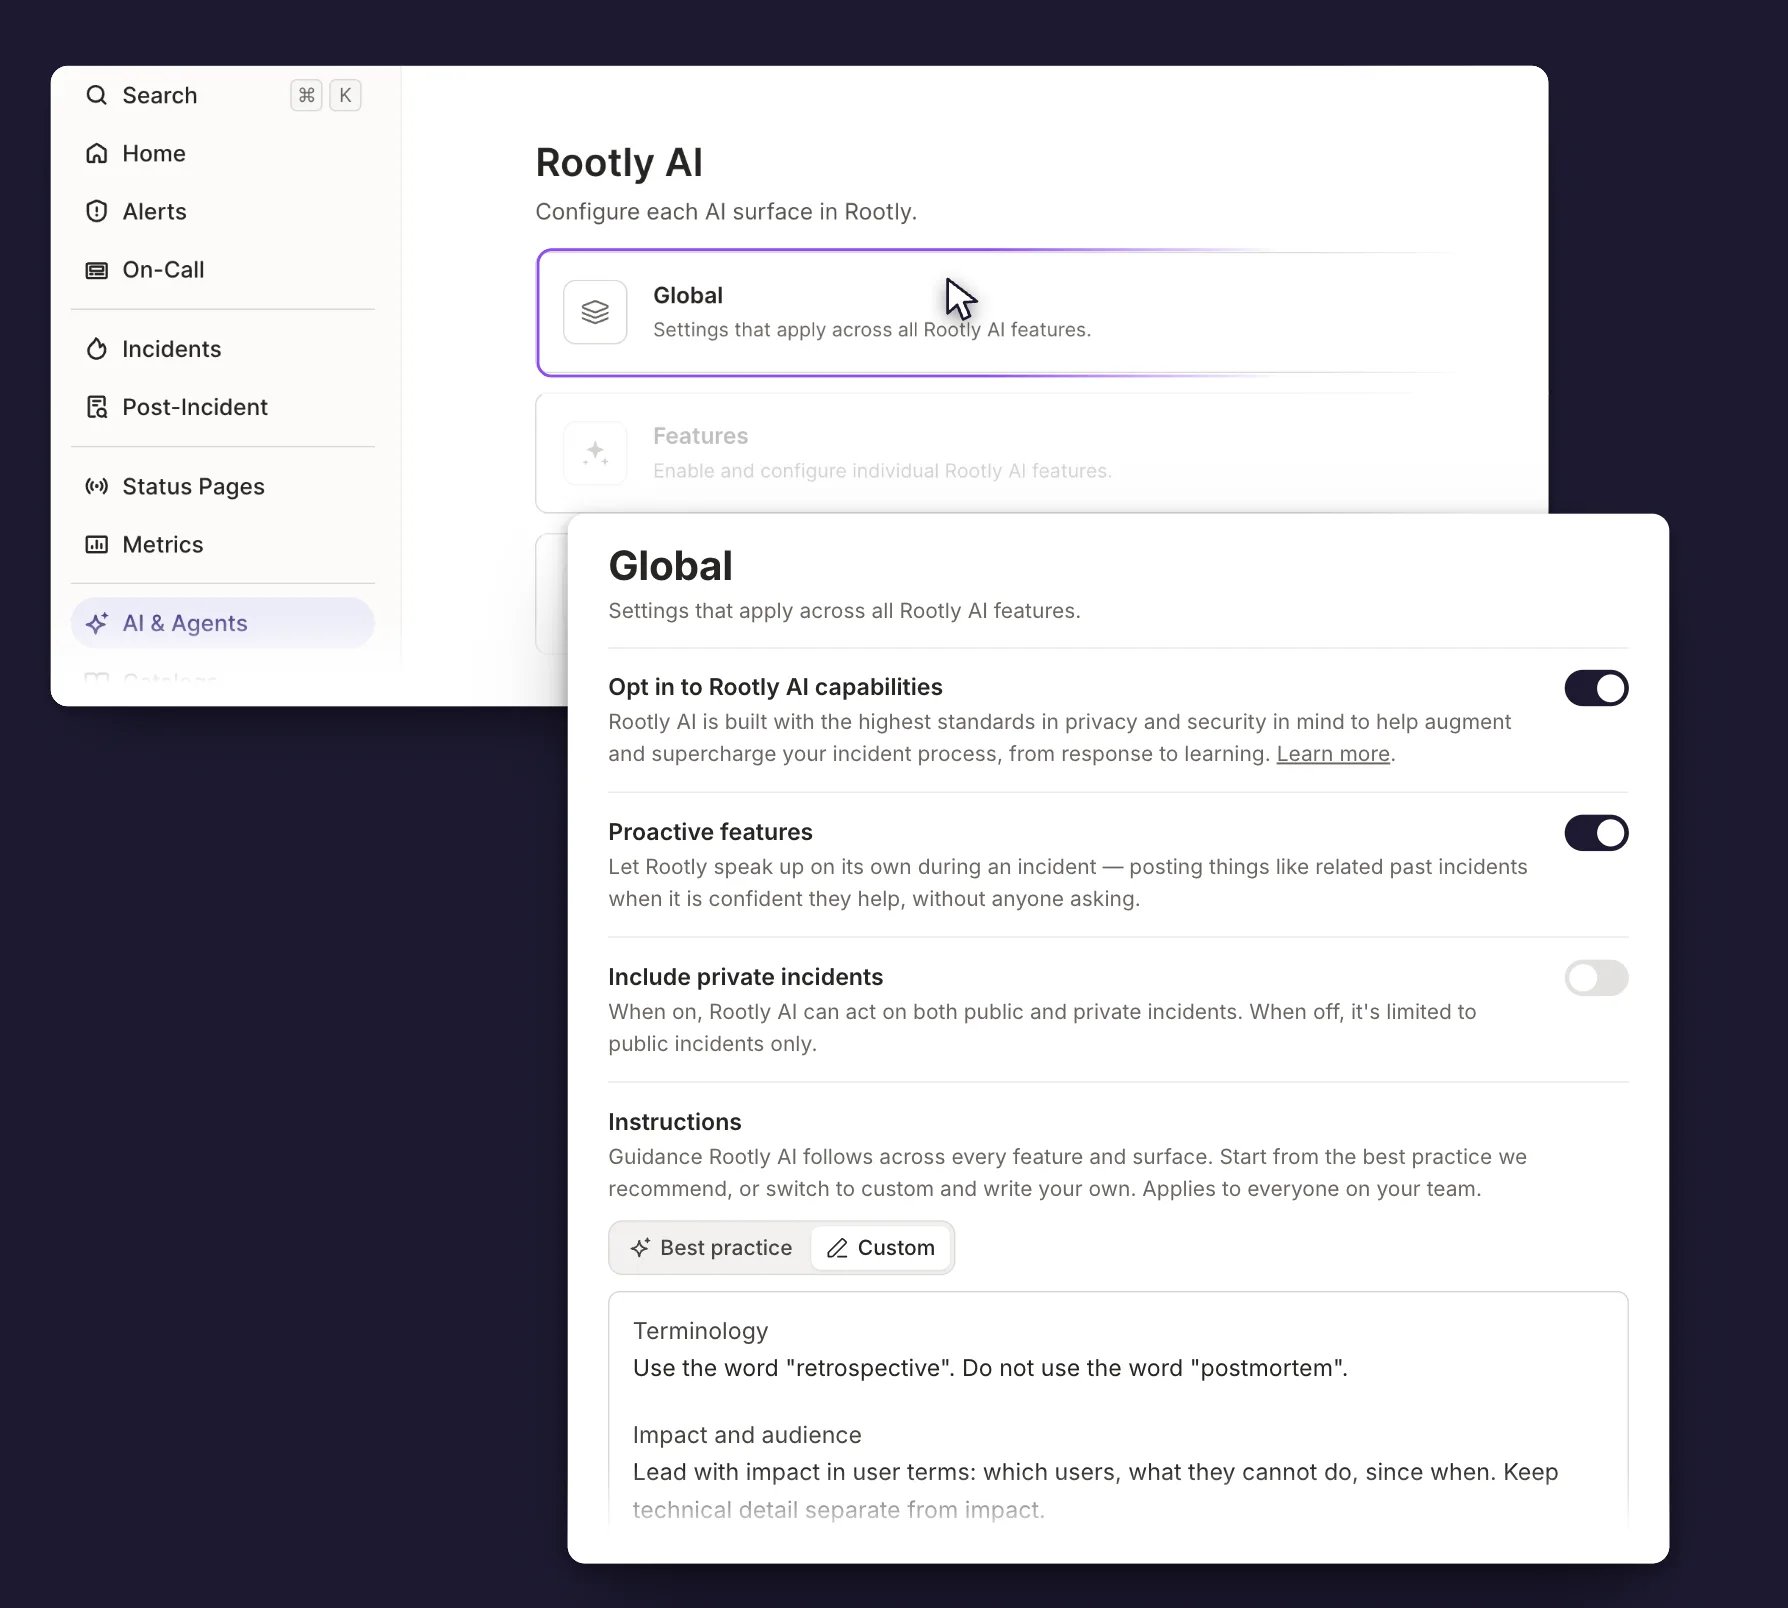Open the Learn more link
1788x1608 pixels.
1333,754
